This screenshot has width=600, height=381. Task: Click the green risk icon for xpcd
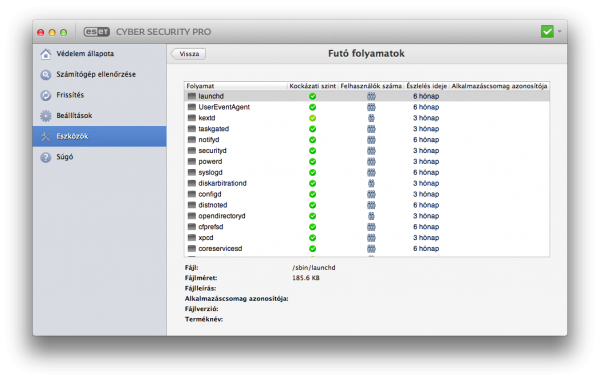(313, 238)
